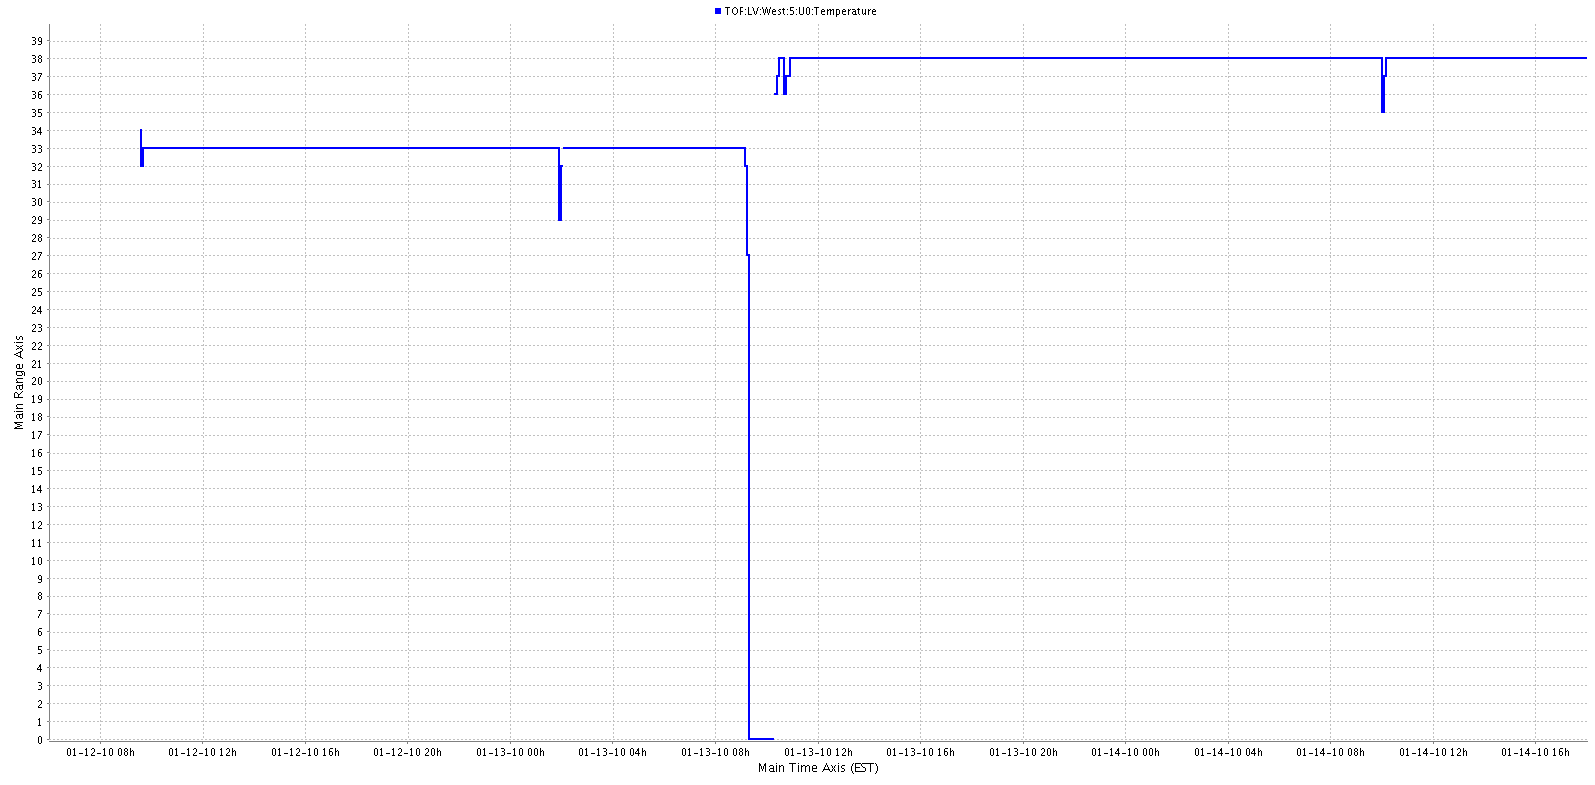Click time tick '01-13-10 00h'

[x=510, y=752]
